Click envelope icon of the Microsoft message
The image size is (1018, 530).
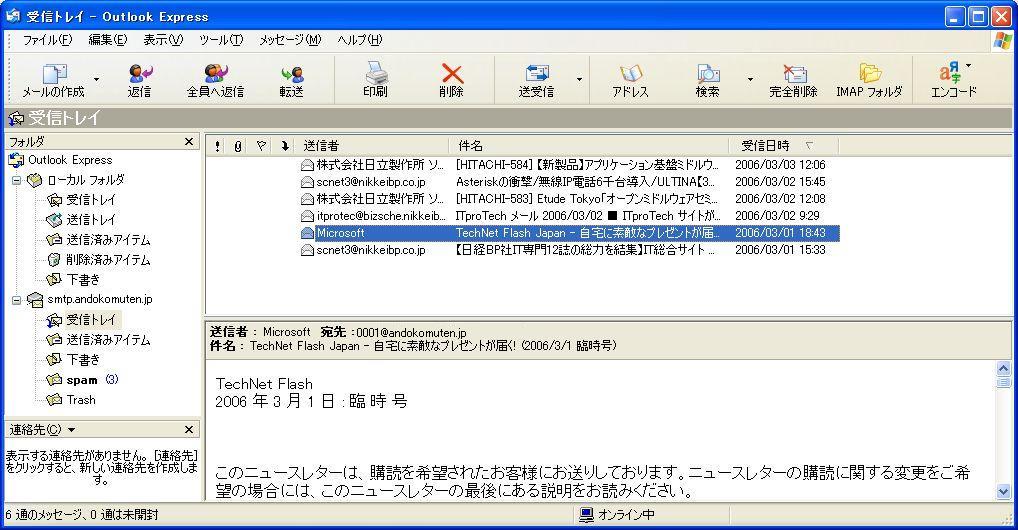[308, 233]
